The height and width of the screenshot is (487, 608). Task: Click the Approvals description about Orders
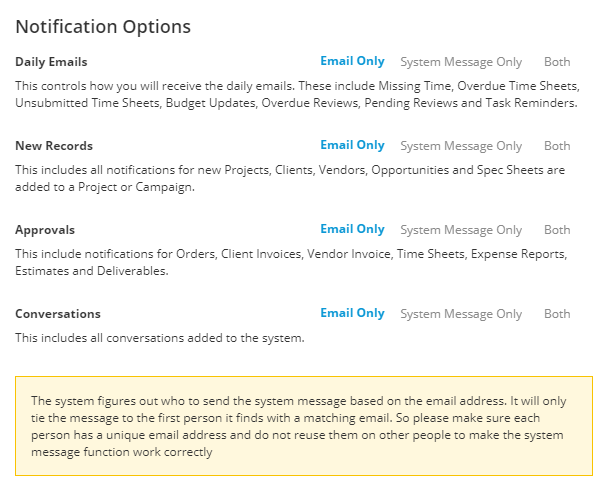[291, 262]
